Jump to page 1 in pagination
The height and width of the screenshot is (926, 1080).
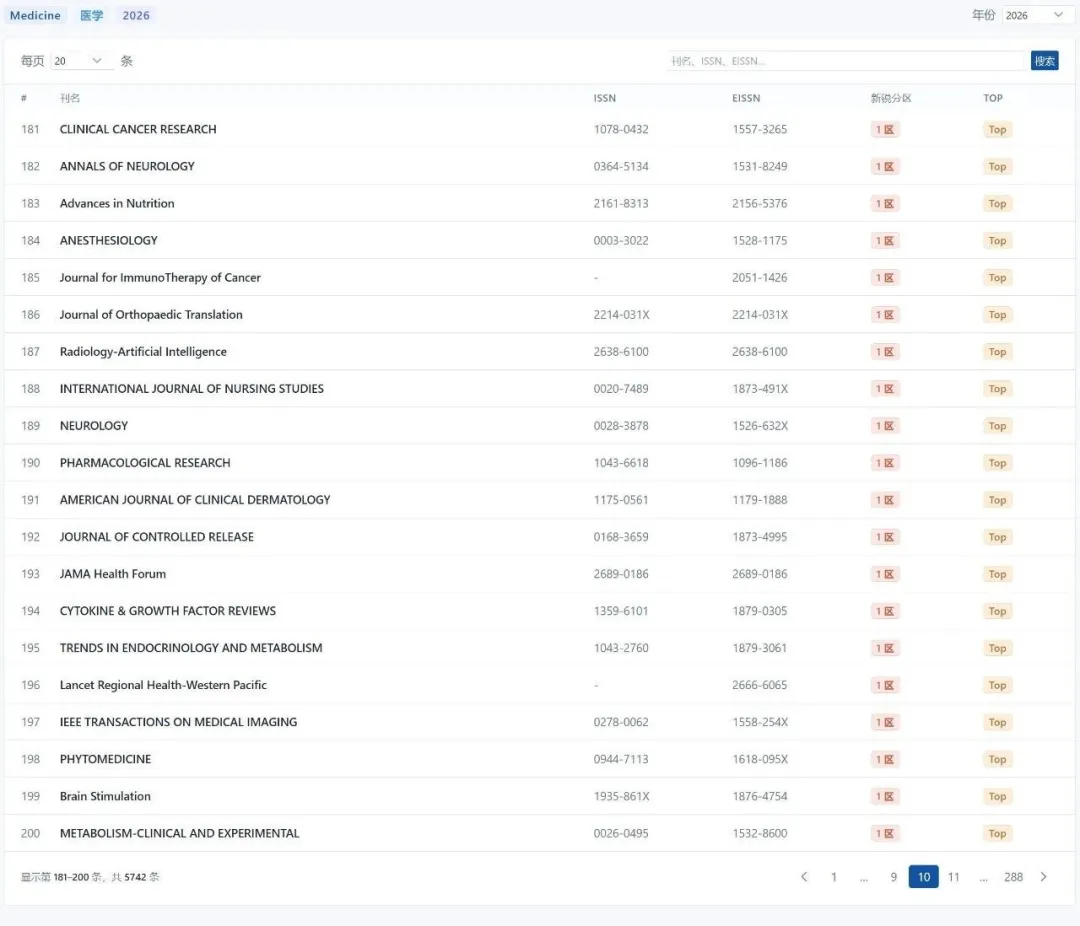(x=834, y=877)
